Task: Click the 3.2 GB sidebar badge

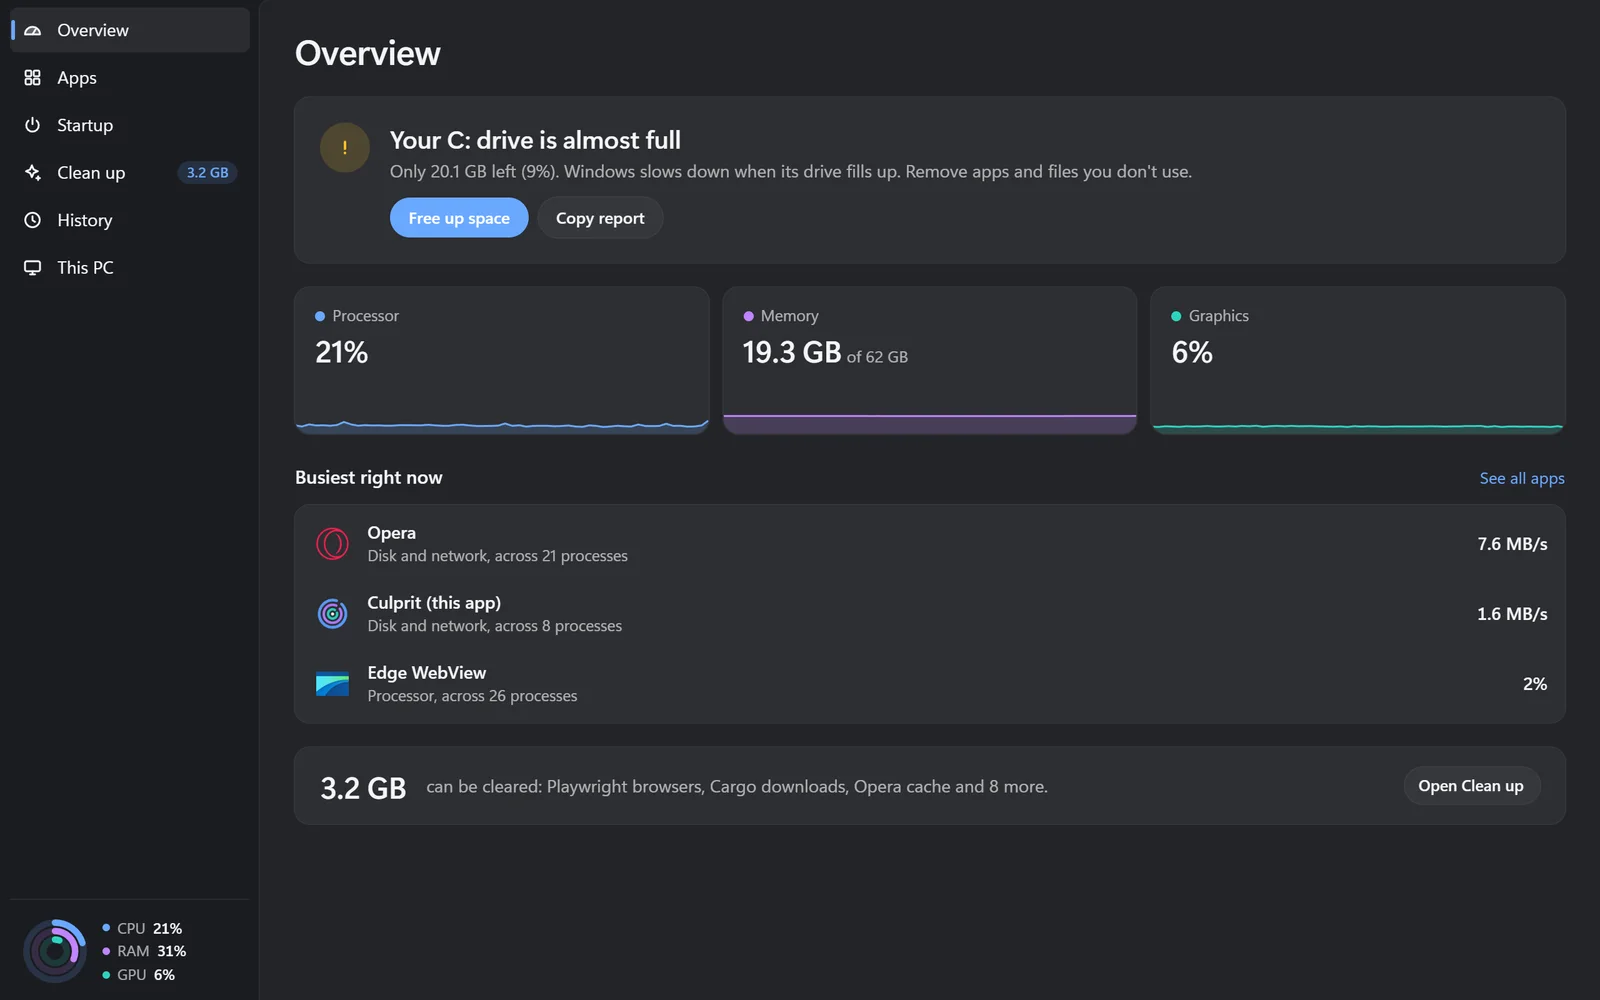Action: click(207, 172)
